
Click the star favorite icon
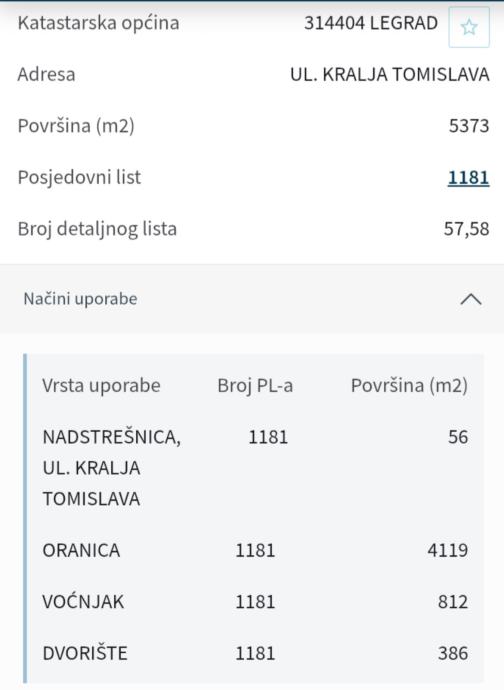click(469, 27)
